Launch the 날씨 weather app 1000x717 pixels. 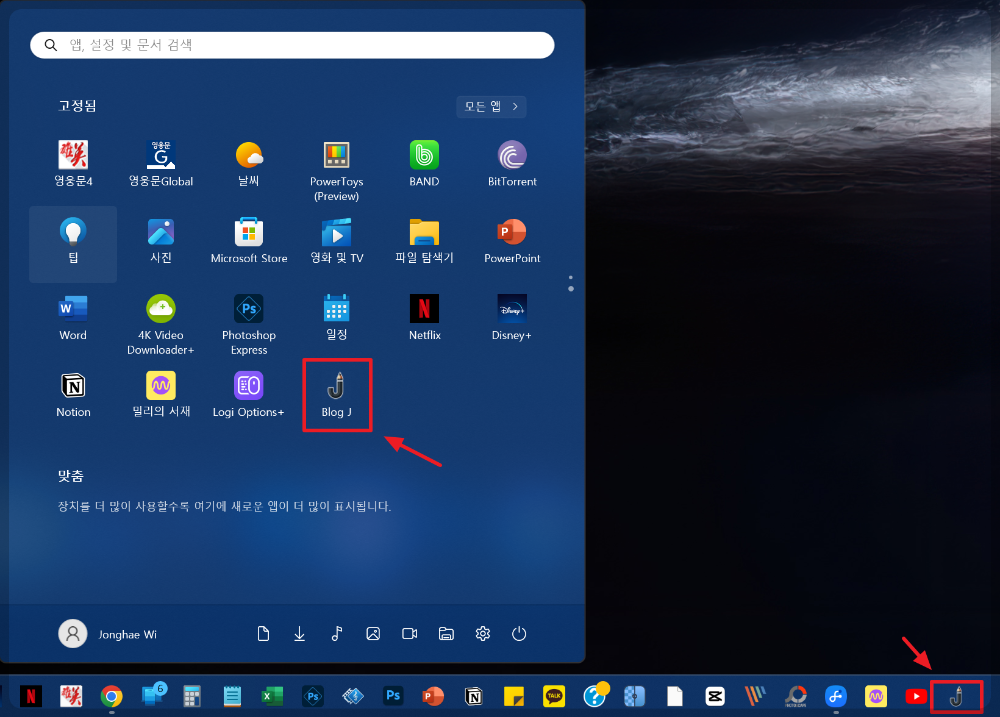[x=249, y=164]
